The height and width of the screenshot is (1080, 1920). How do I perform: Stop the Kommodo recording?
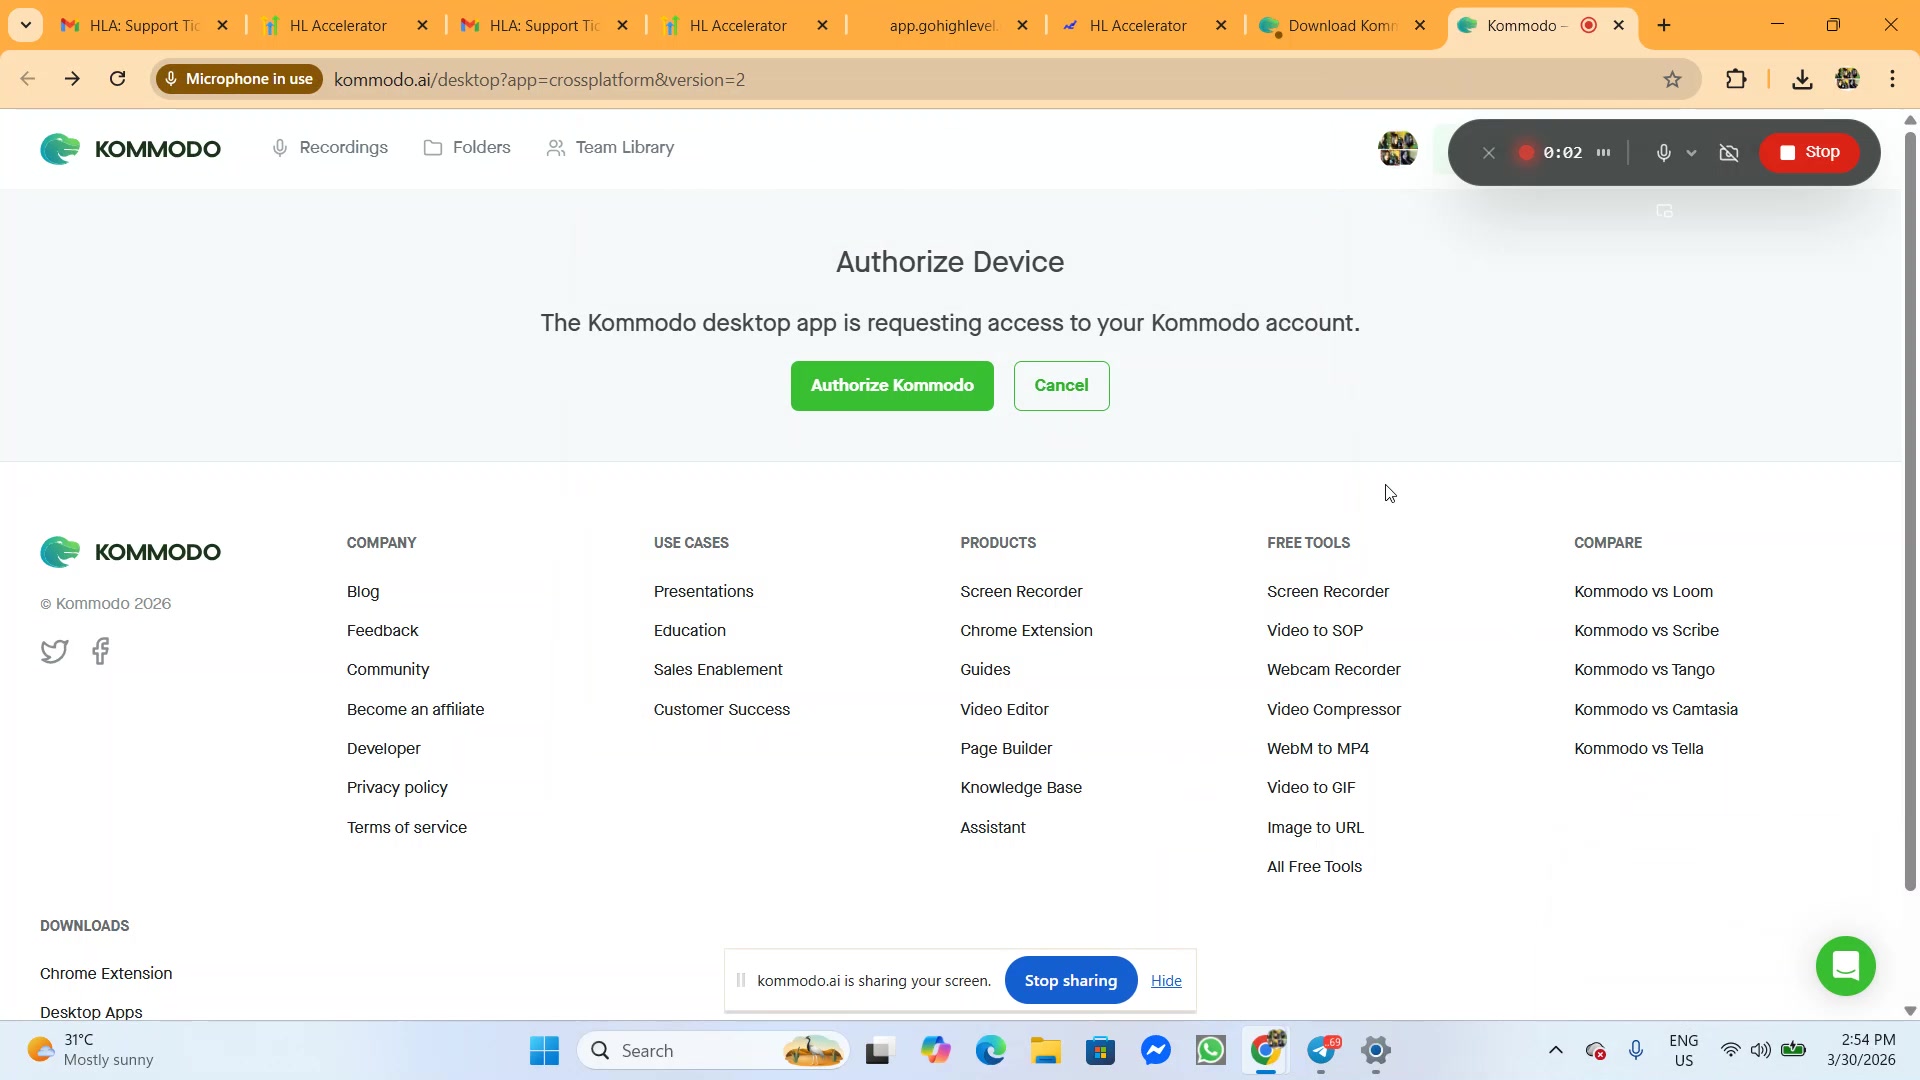tap(1809, 153)
